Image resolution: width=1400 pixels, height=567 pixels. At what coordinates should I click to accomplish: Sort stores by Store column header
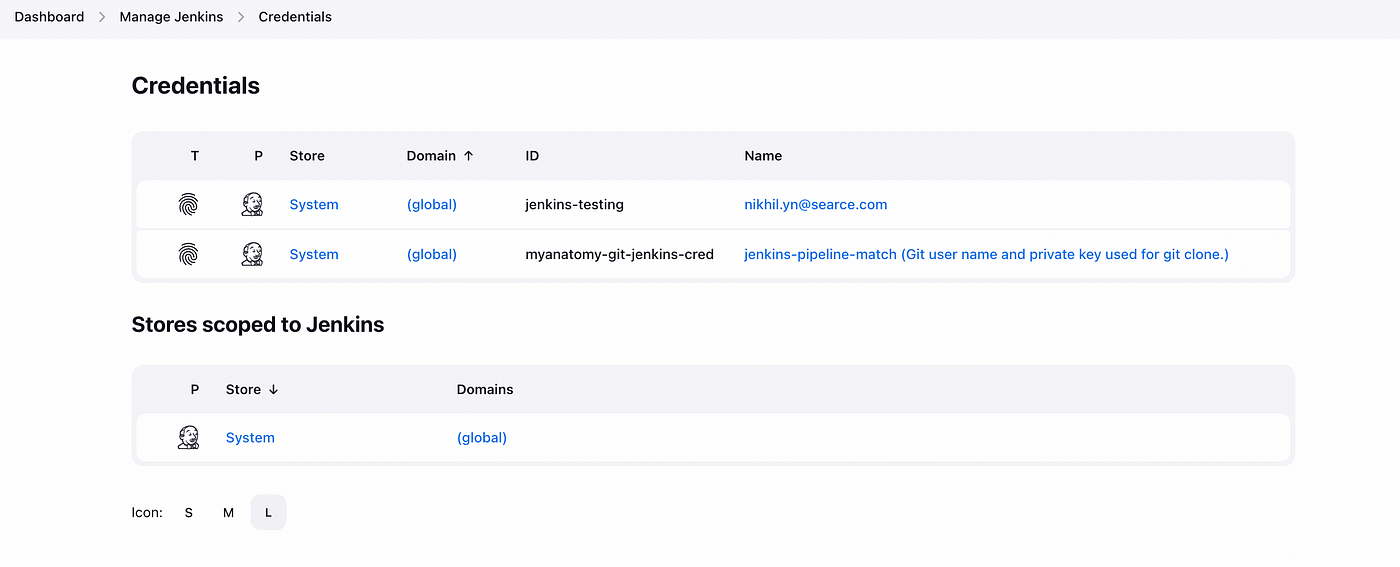coord(252,390)
